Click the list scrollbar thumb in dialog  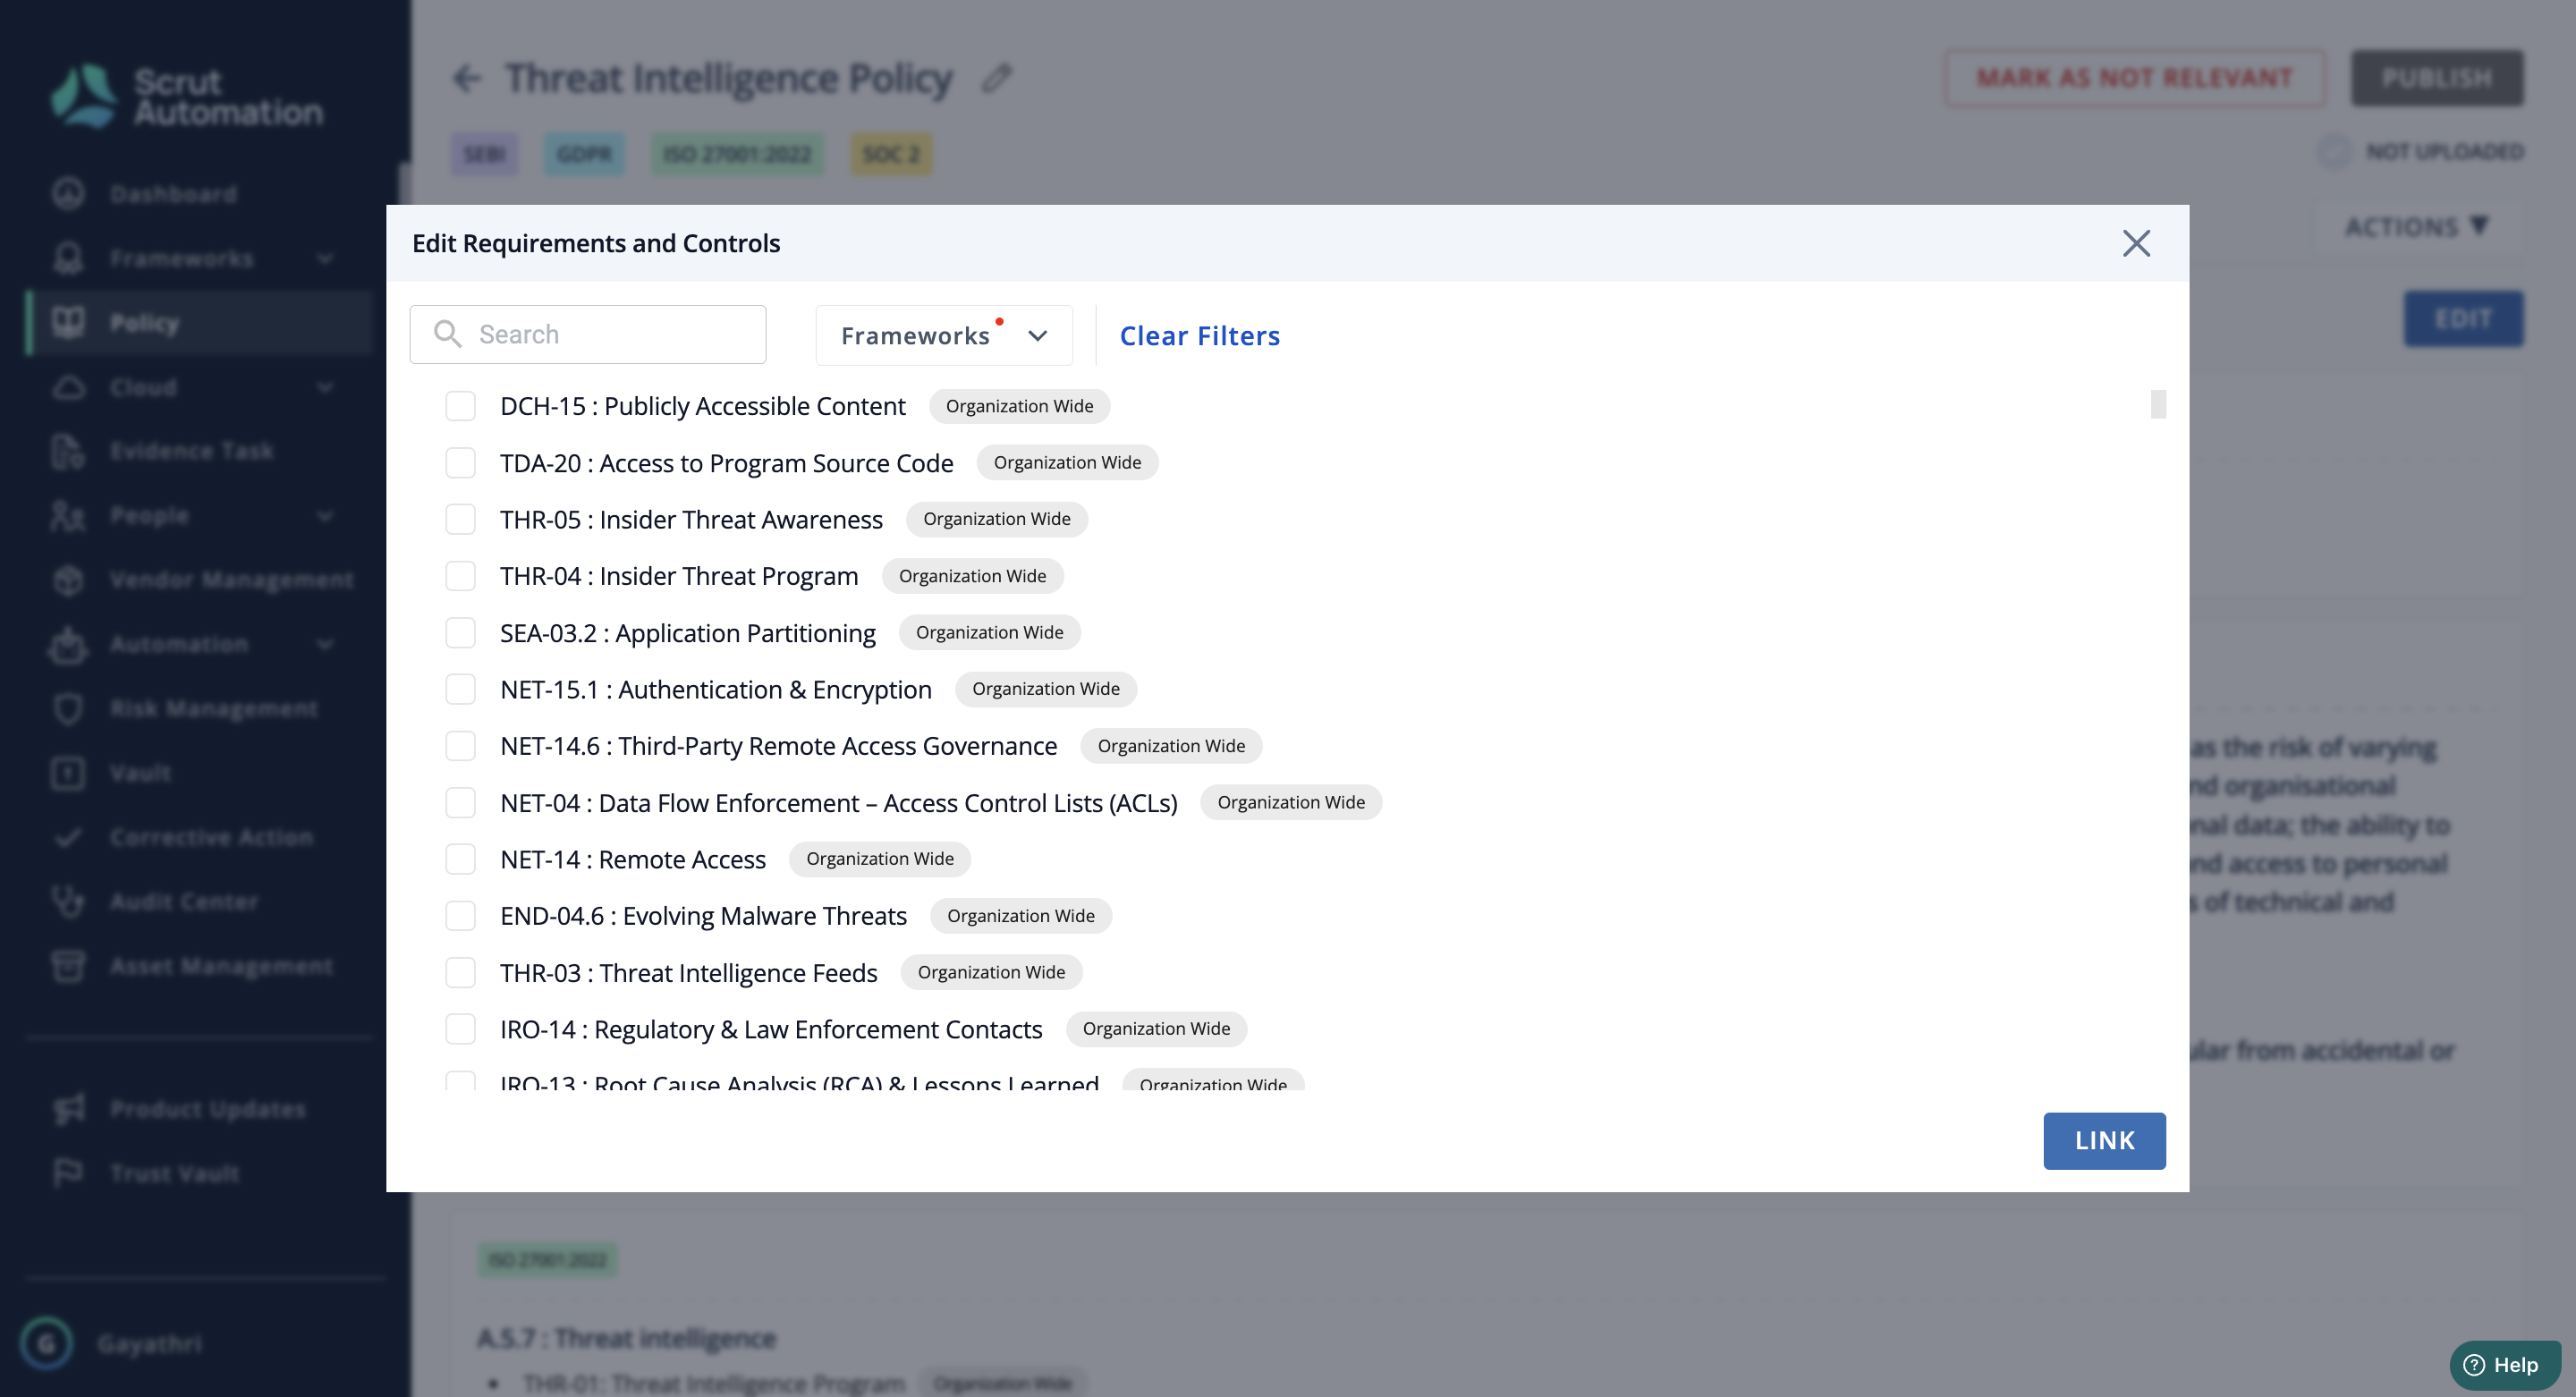pyautogui.click(x=2158, y=404)
